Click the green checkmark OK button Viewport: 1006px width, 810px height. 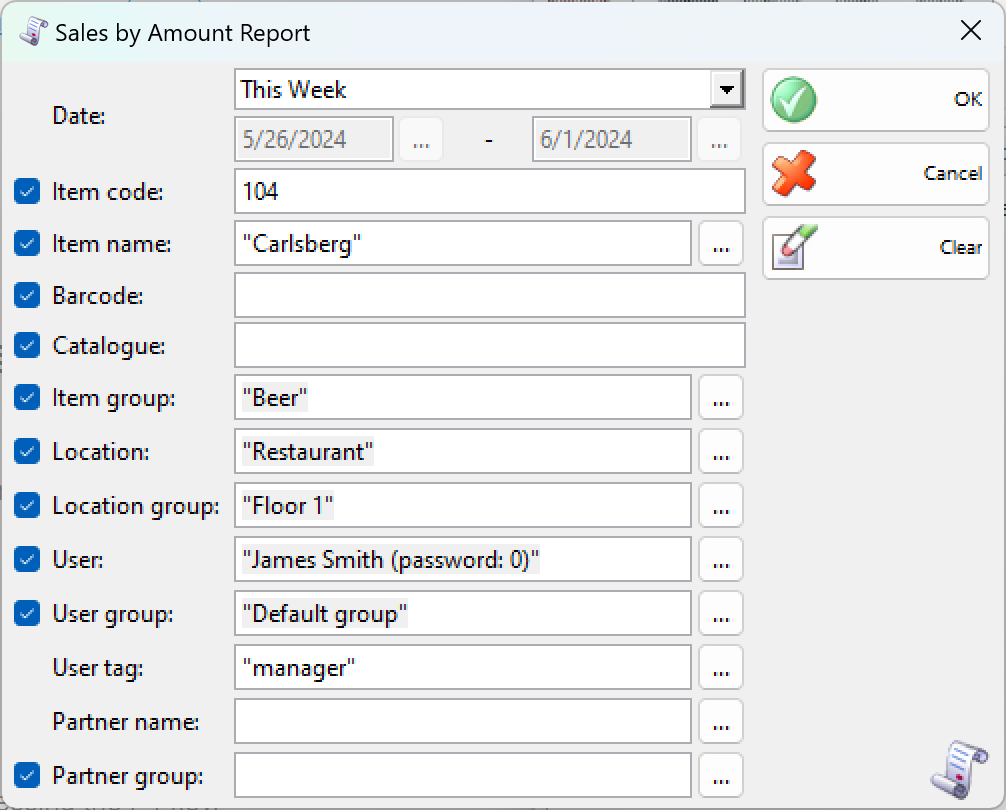tap(875, 100)
